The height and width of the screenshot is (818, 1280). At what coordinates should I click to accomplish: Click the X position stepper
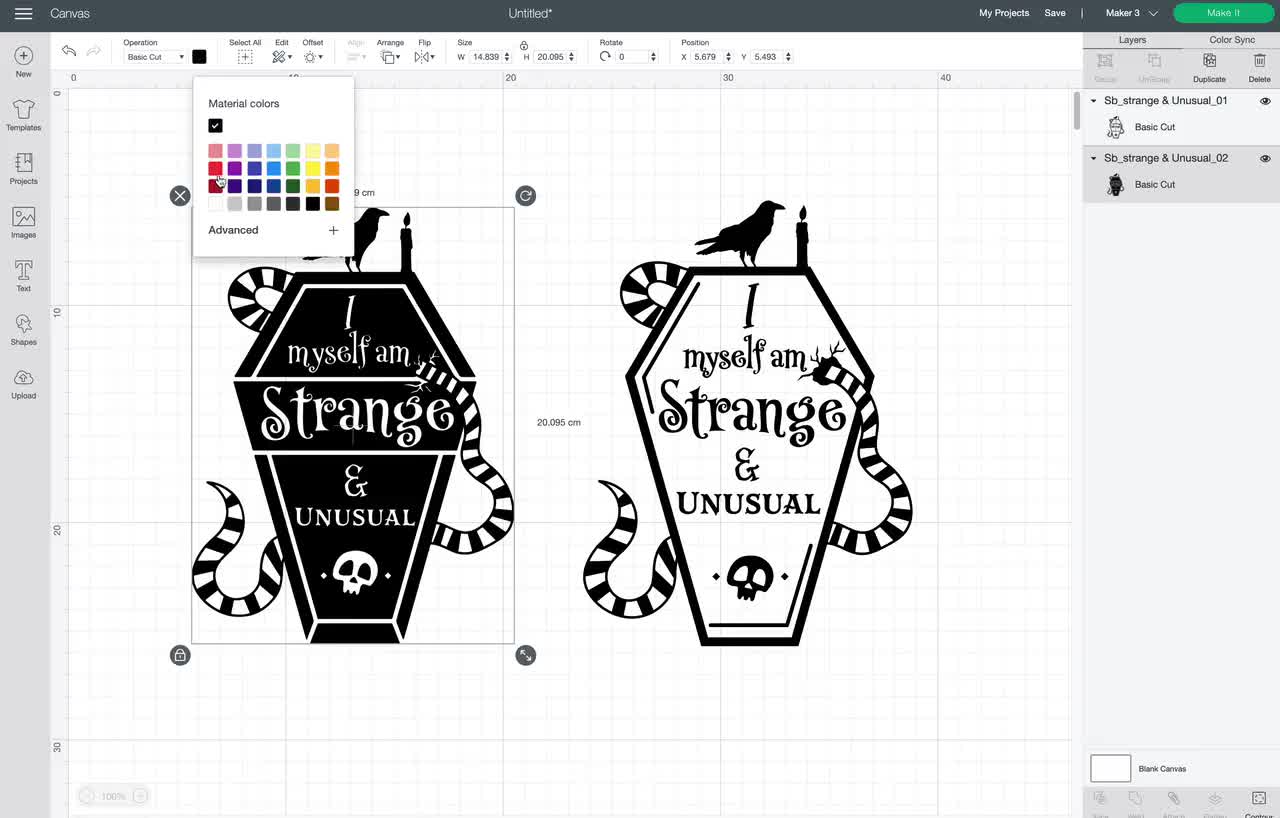[x=728, y=57]
